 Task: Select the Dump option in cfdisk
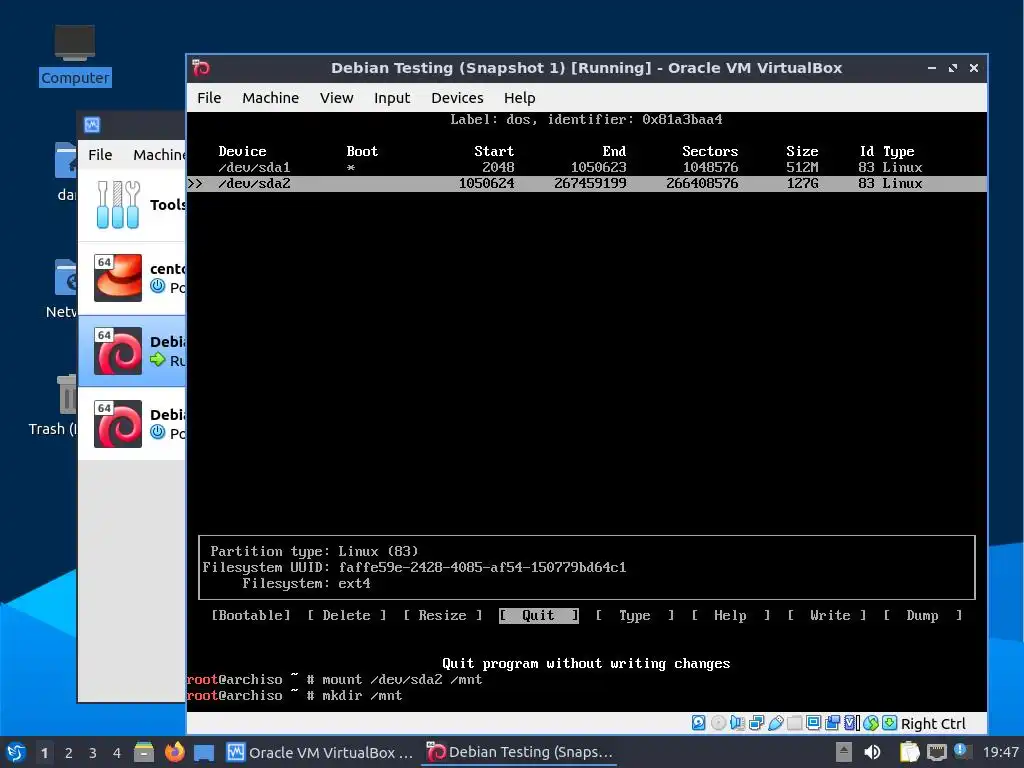click(923, 615)
